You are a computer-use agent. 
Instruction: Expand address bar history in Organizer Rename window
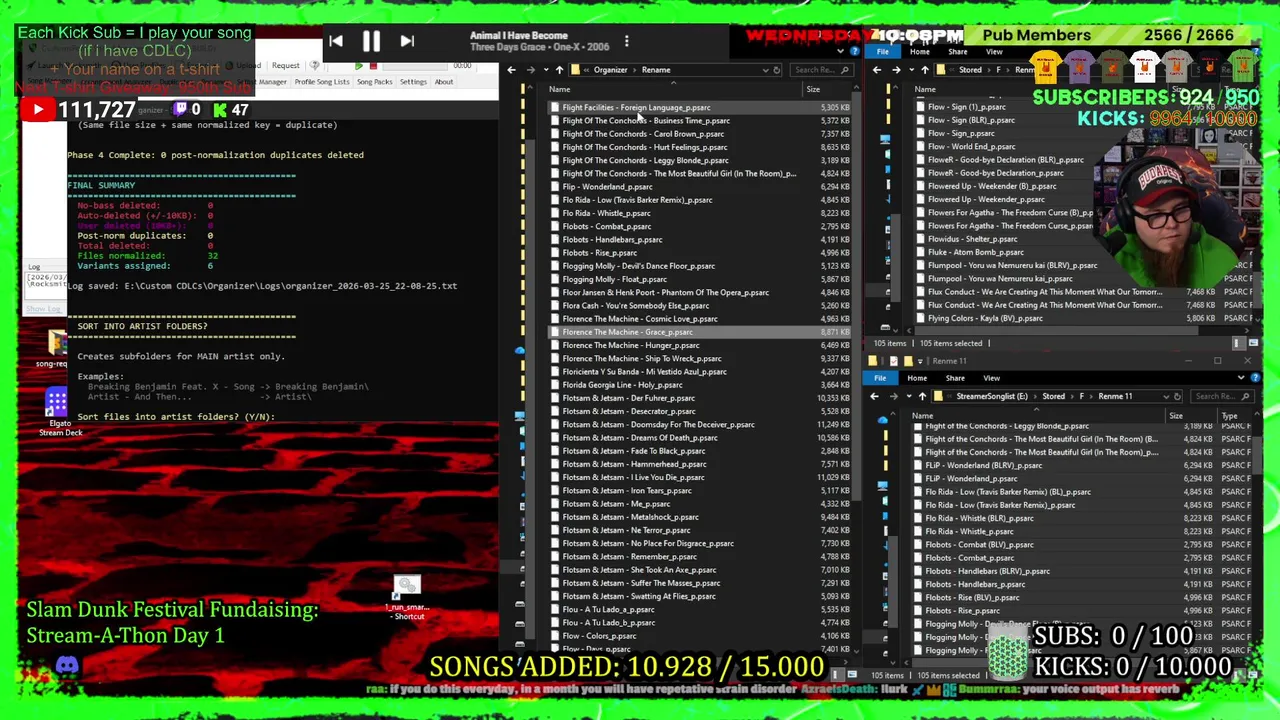pos(766,70)
